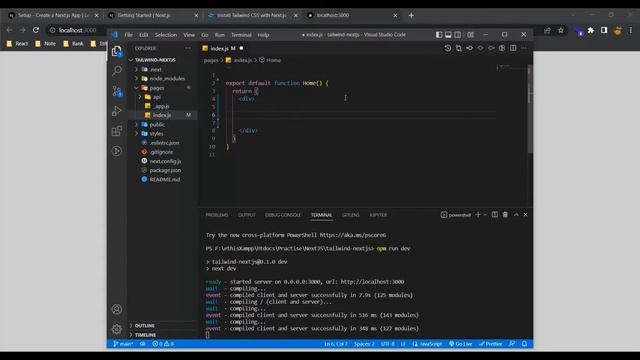Viewport: 640px width, 360px height.
Task: Split the terminal panel
Action: (x=495, y=215)
